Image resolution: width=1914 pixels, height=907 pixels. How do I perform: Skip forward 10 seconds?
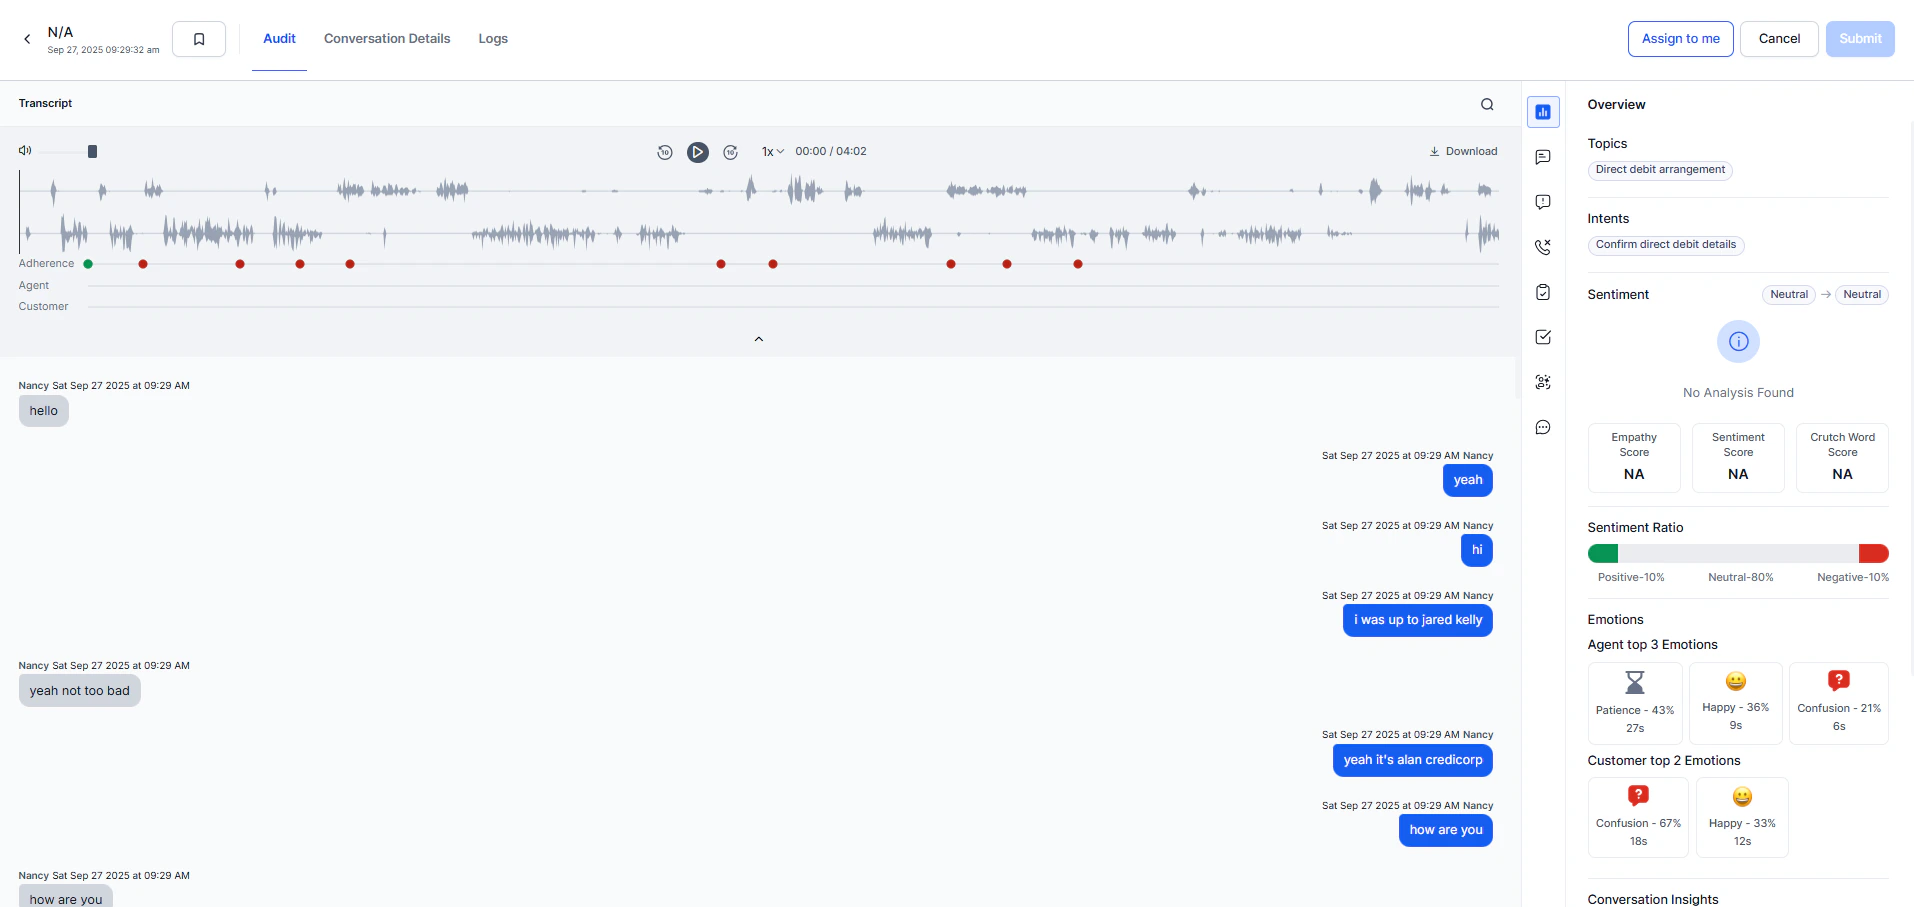(x=731, y=152)
